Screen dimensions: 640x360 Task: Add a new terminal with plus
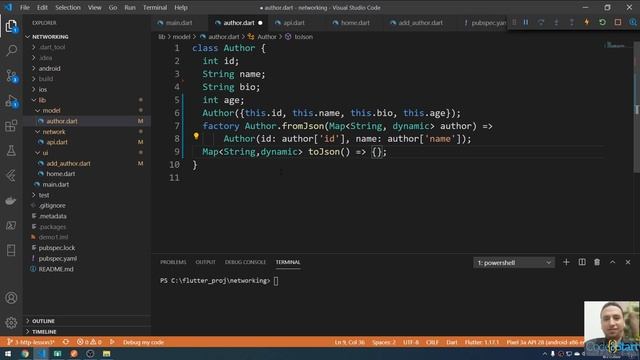point(566,262)
